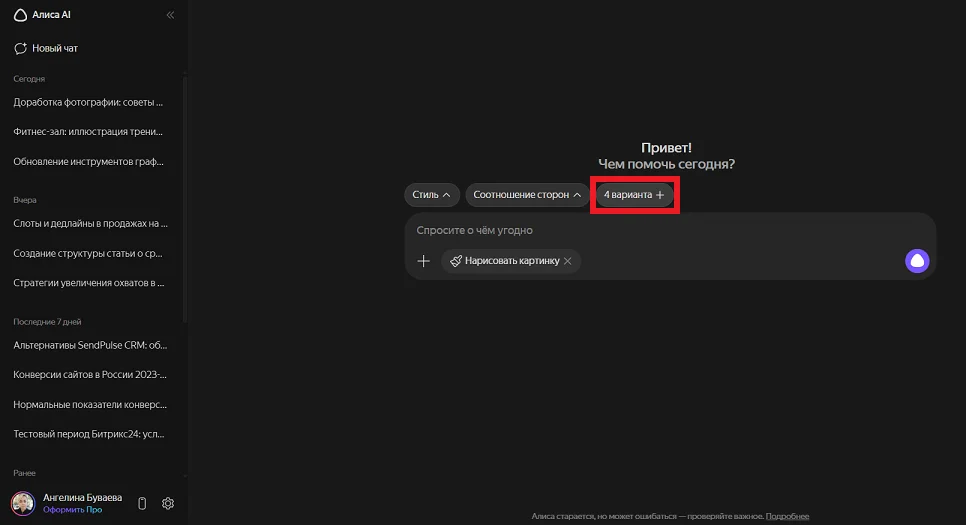
Task: Remove the Нарисовать картинку mode chip
Action: click(568, 261)
